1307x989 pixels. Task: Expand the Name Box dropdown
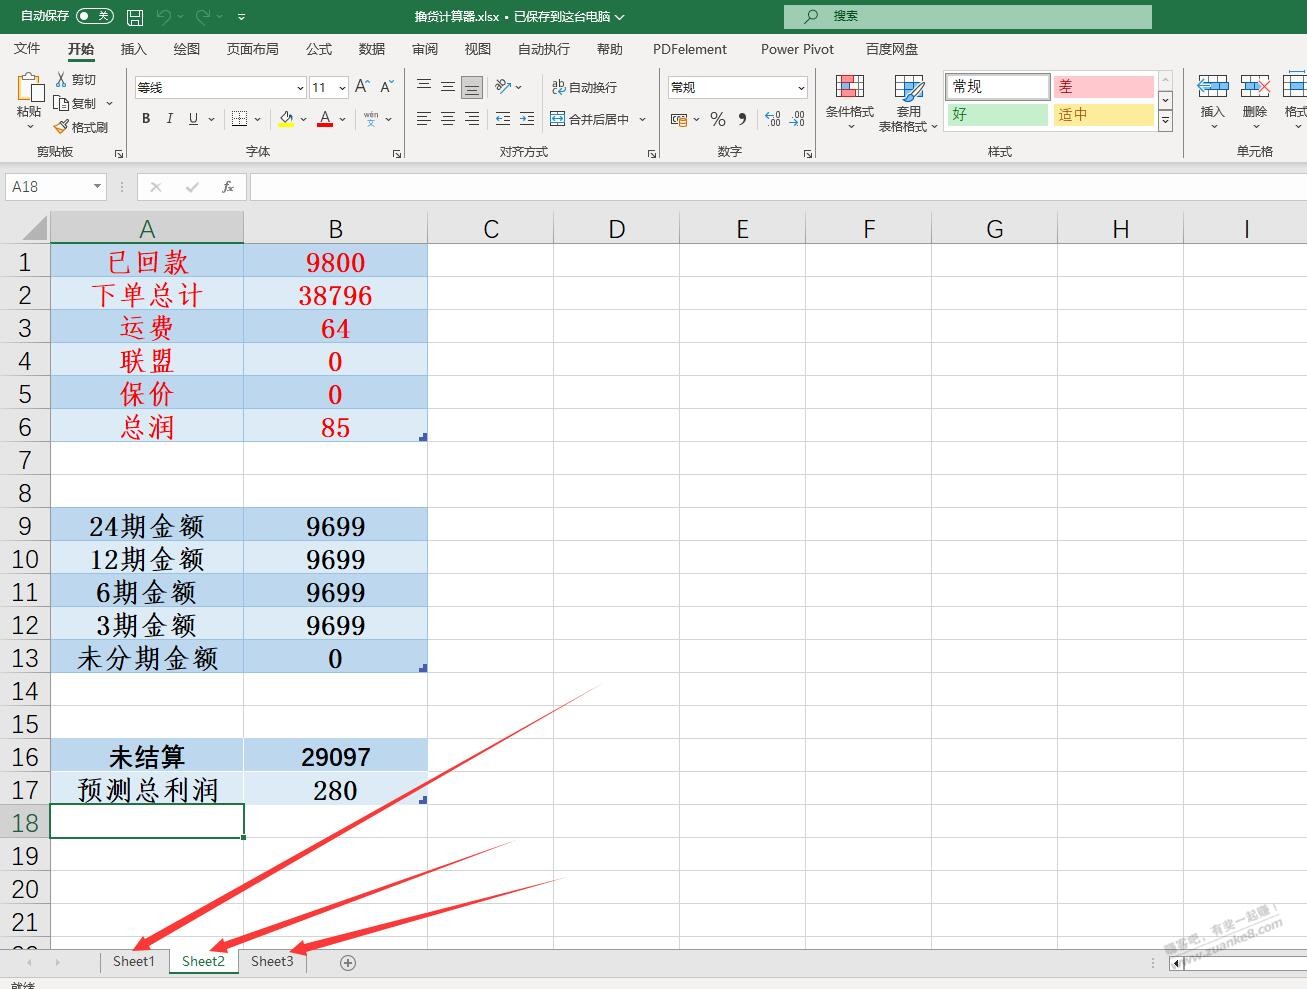pyautogui.click(x=97, y=187)
